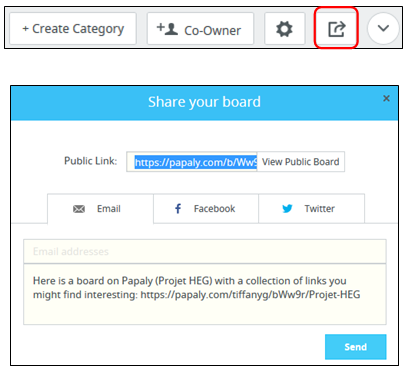Image resolution: width=408 pixels, height=373 pixels.
Task: Switch to the Facebook tab
Action: (x=206, y=209)
